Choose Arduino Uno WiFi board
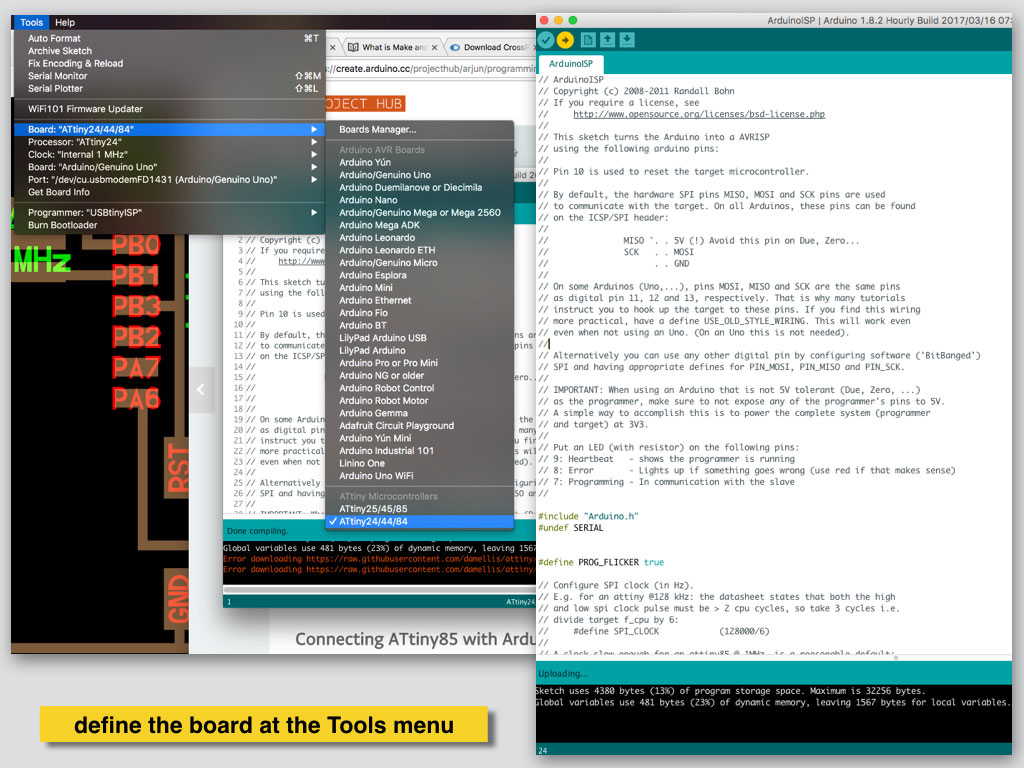 (419, 476)
